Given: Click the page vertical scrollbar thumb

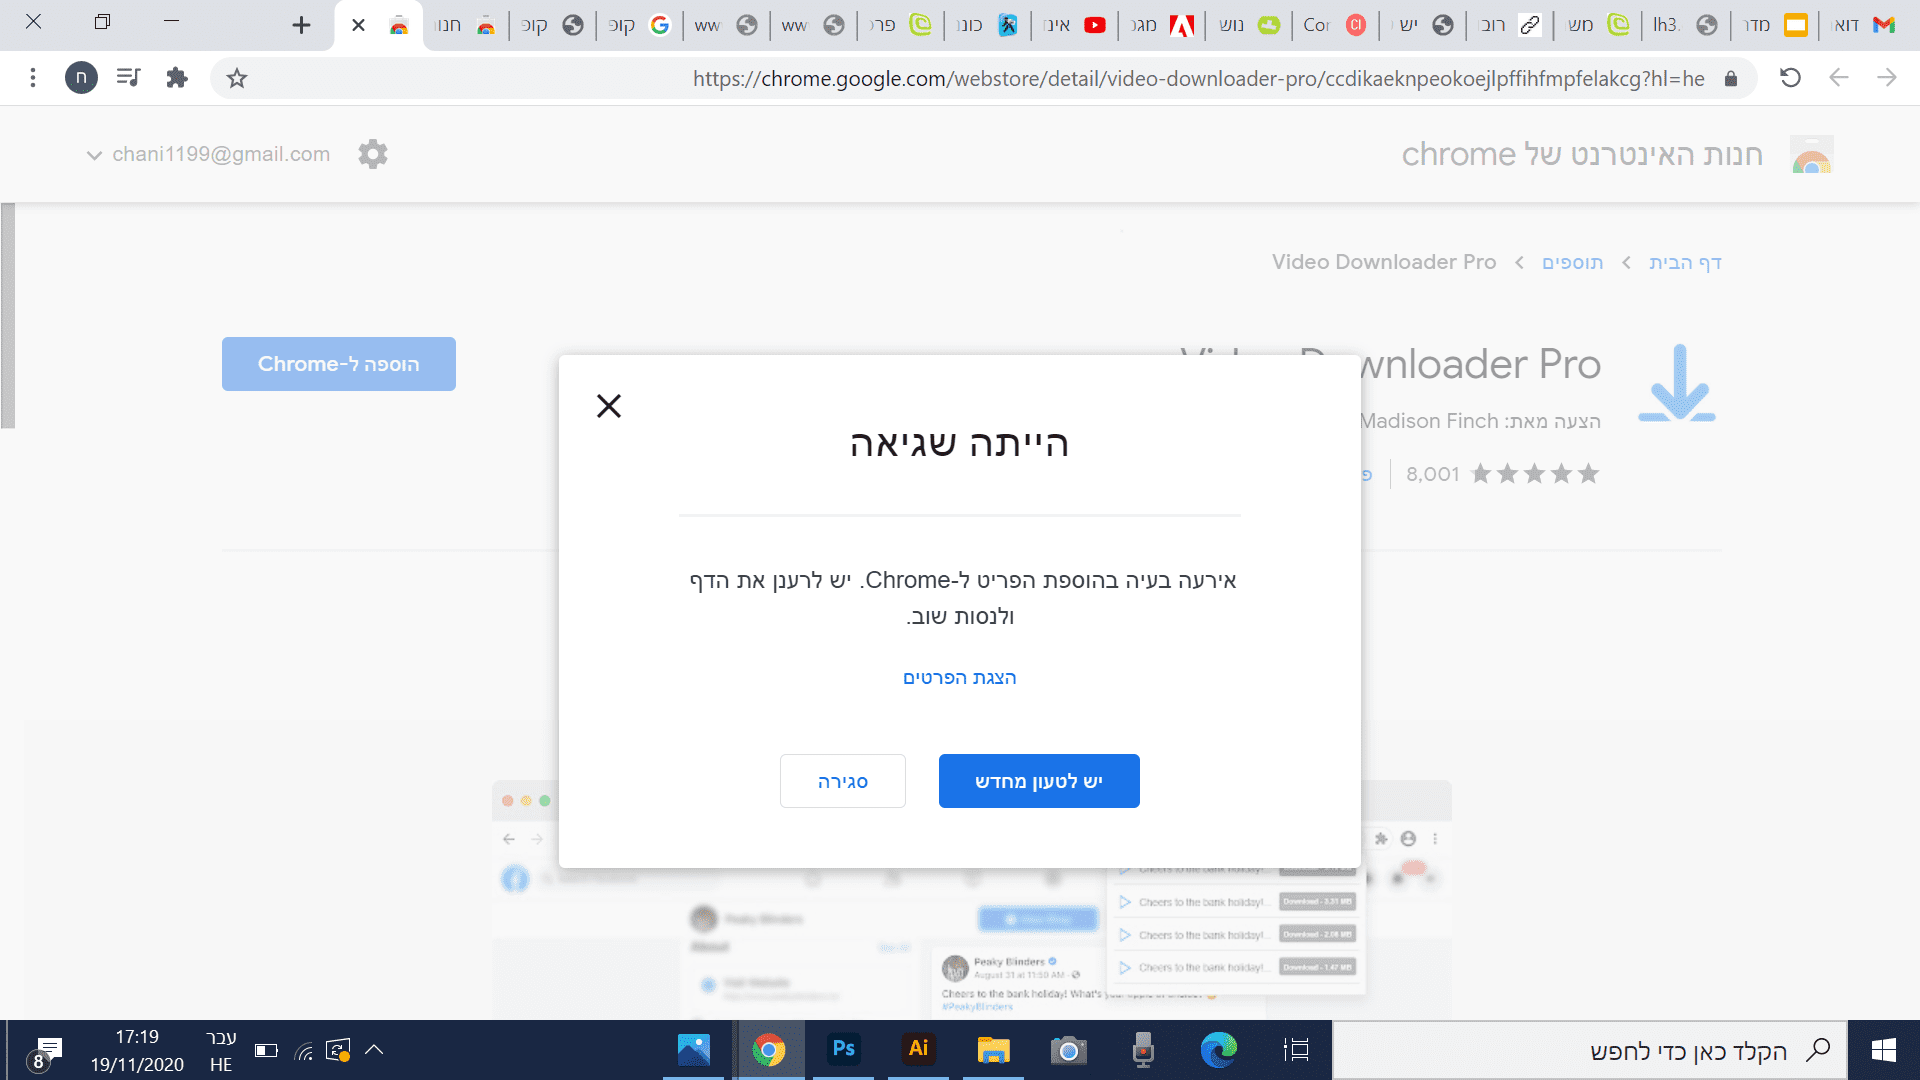Looking at the screenshot, I should (x=8, y=315).
